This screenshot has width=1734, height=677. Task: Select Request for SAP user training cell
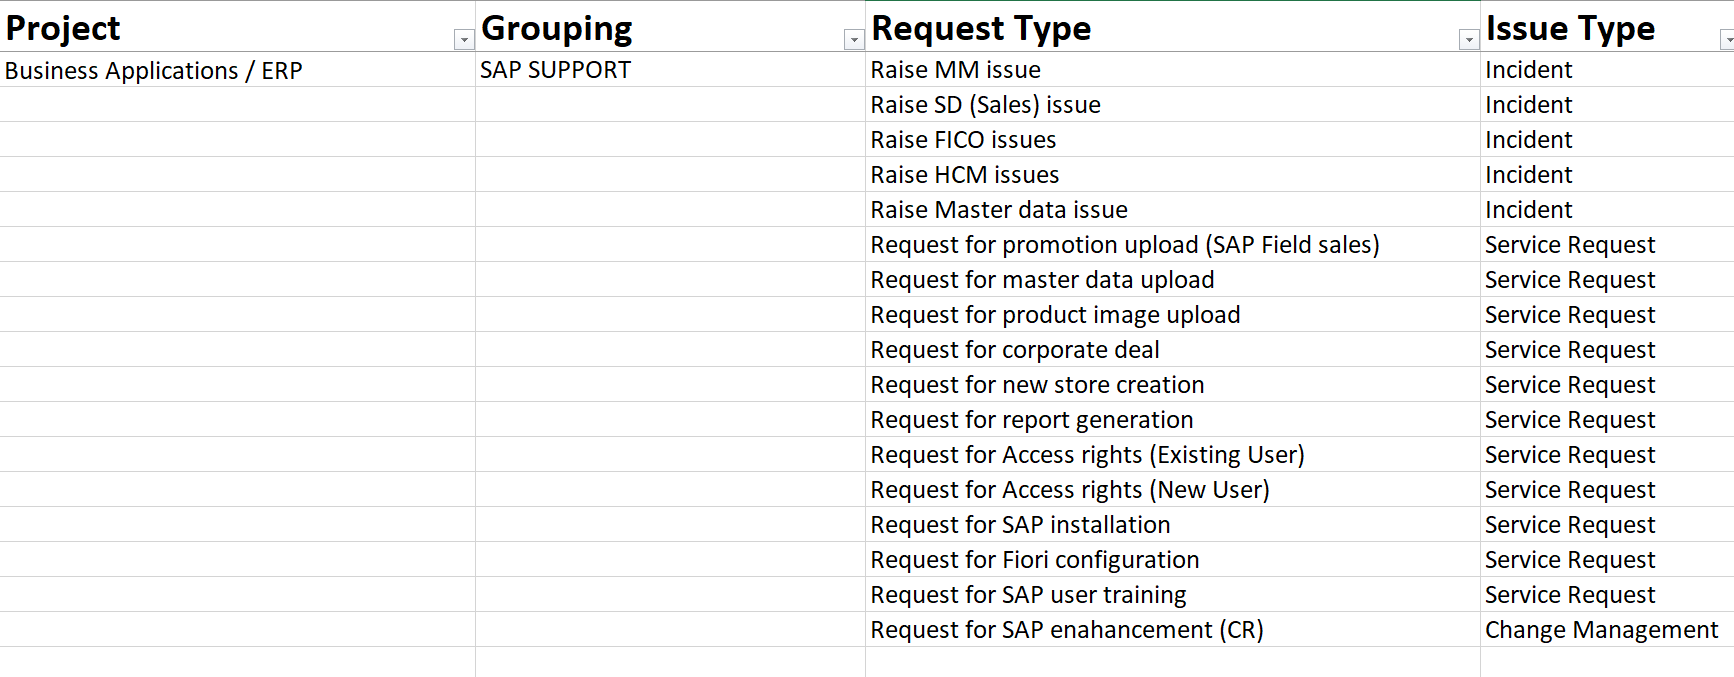[x=1172, y=595]
